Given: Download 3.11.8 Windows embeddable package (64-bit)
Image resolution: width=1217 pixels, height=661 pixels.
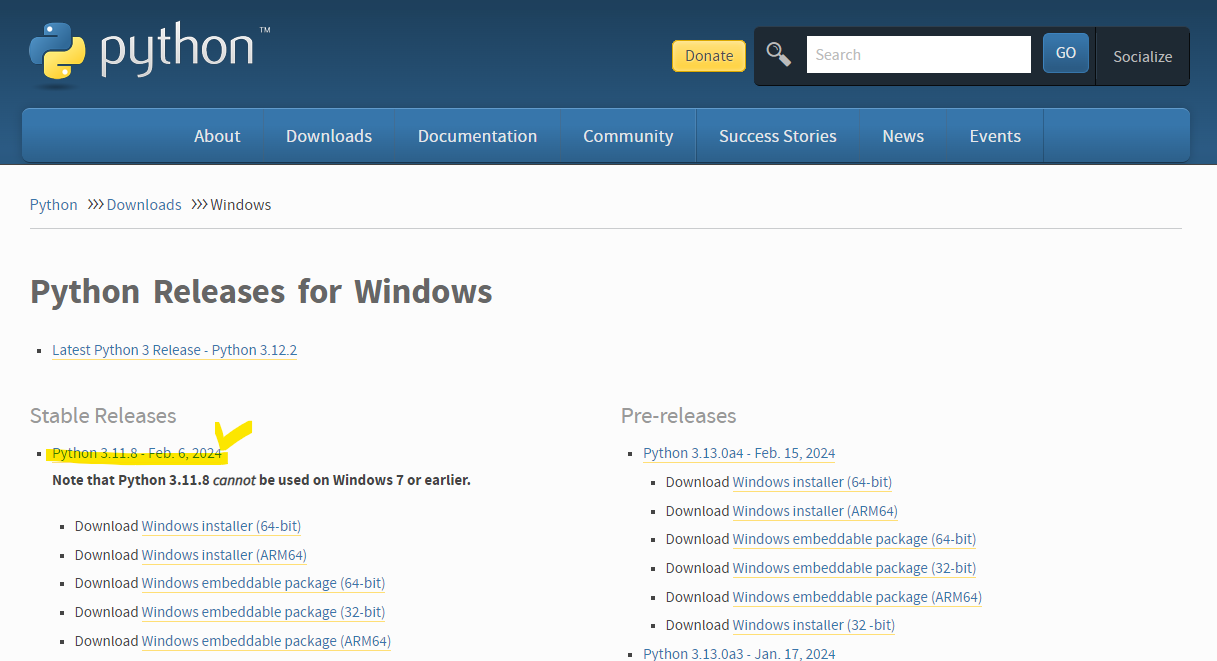Looking at the screenshot, I should tap(263, 583).
